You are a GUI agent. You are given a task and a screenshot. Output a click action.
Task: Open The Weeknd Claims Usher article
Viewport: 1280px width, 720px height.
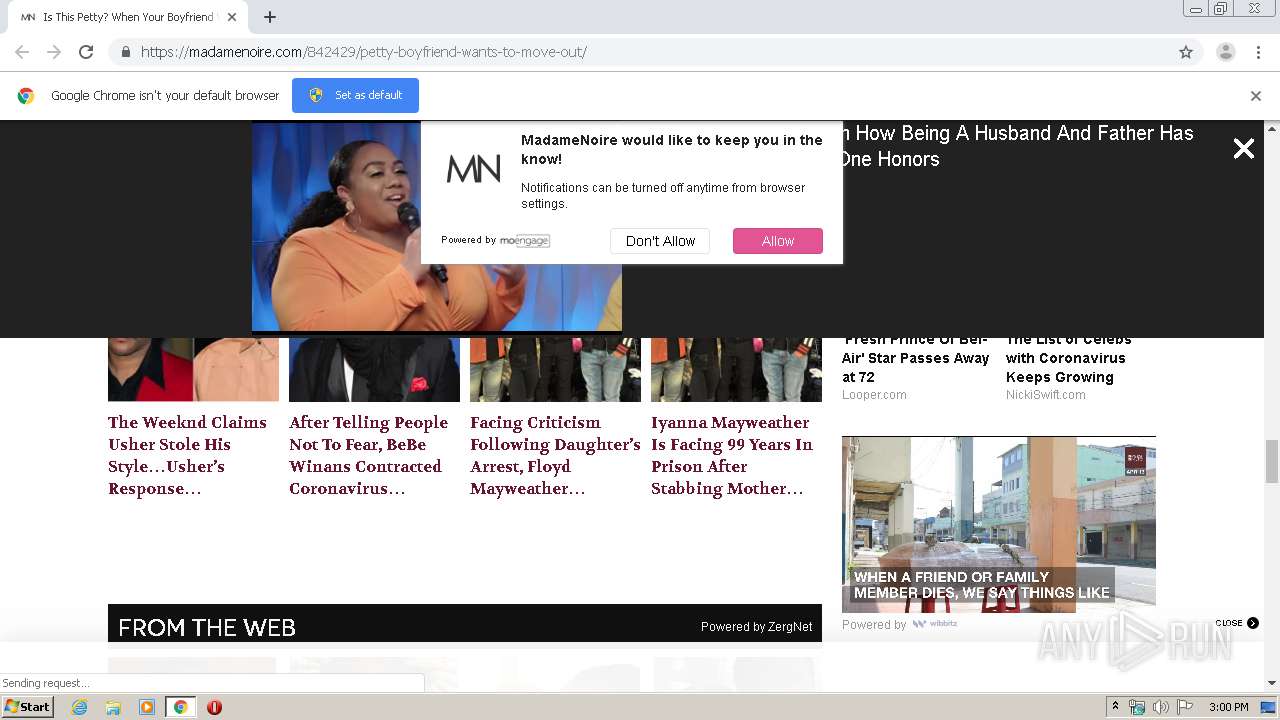point(188,455)
